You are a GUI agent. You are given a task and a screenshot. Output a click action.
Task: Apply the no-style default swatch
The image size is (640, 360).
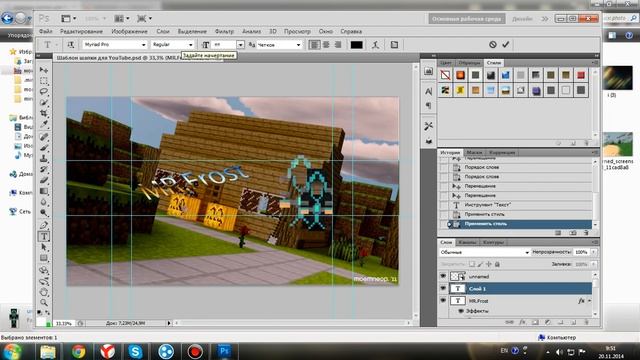pos(445,75)
